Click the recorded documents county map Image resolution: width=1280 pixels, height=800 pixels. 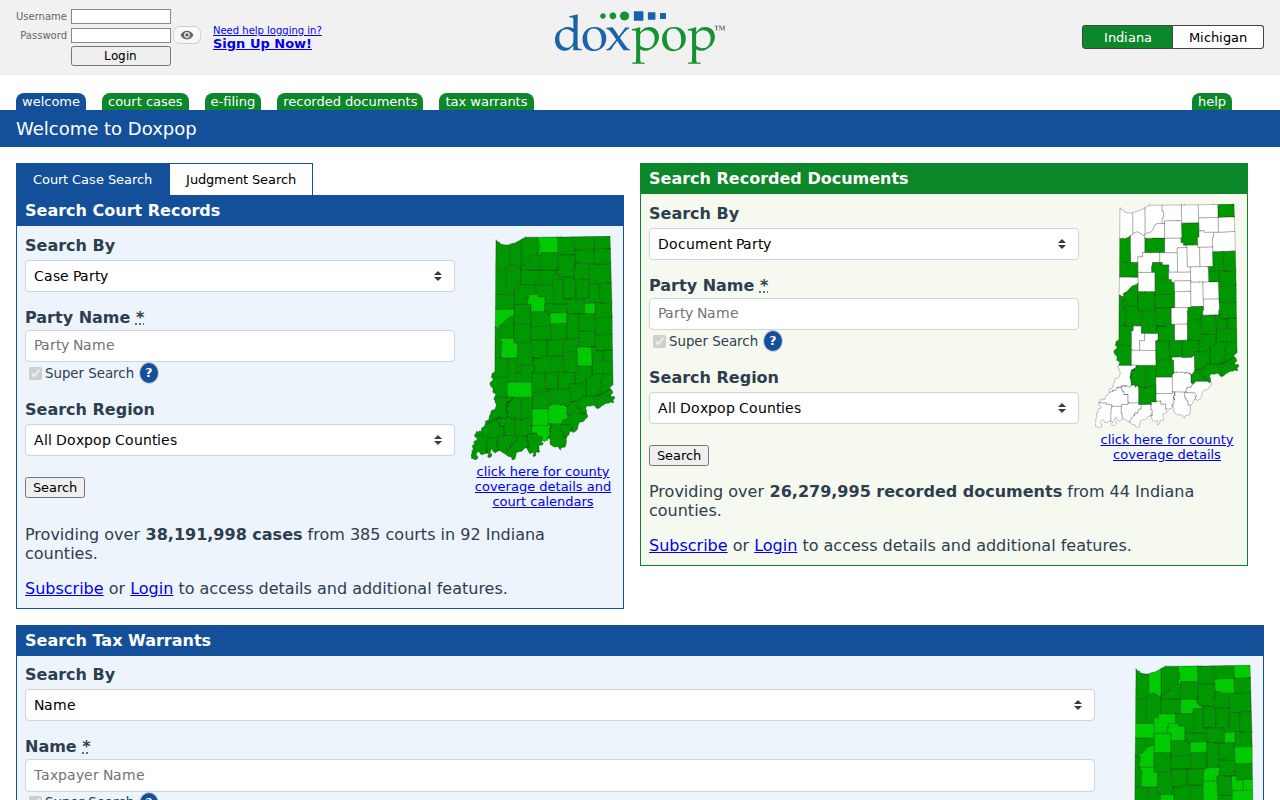tap(1167, 316)
